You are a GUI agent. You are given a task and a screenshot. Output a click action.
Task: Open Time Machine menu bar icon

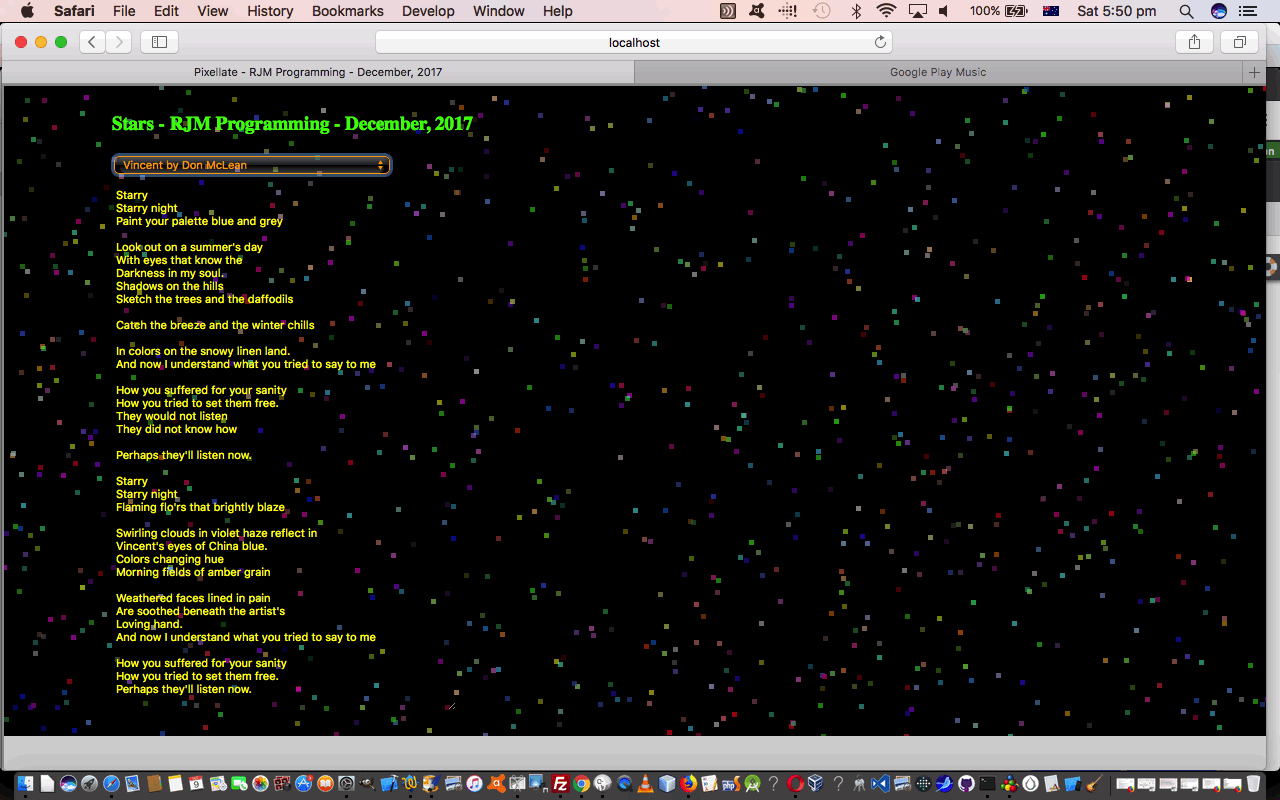(x=821, y=11)
